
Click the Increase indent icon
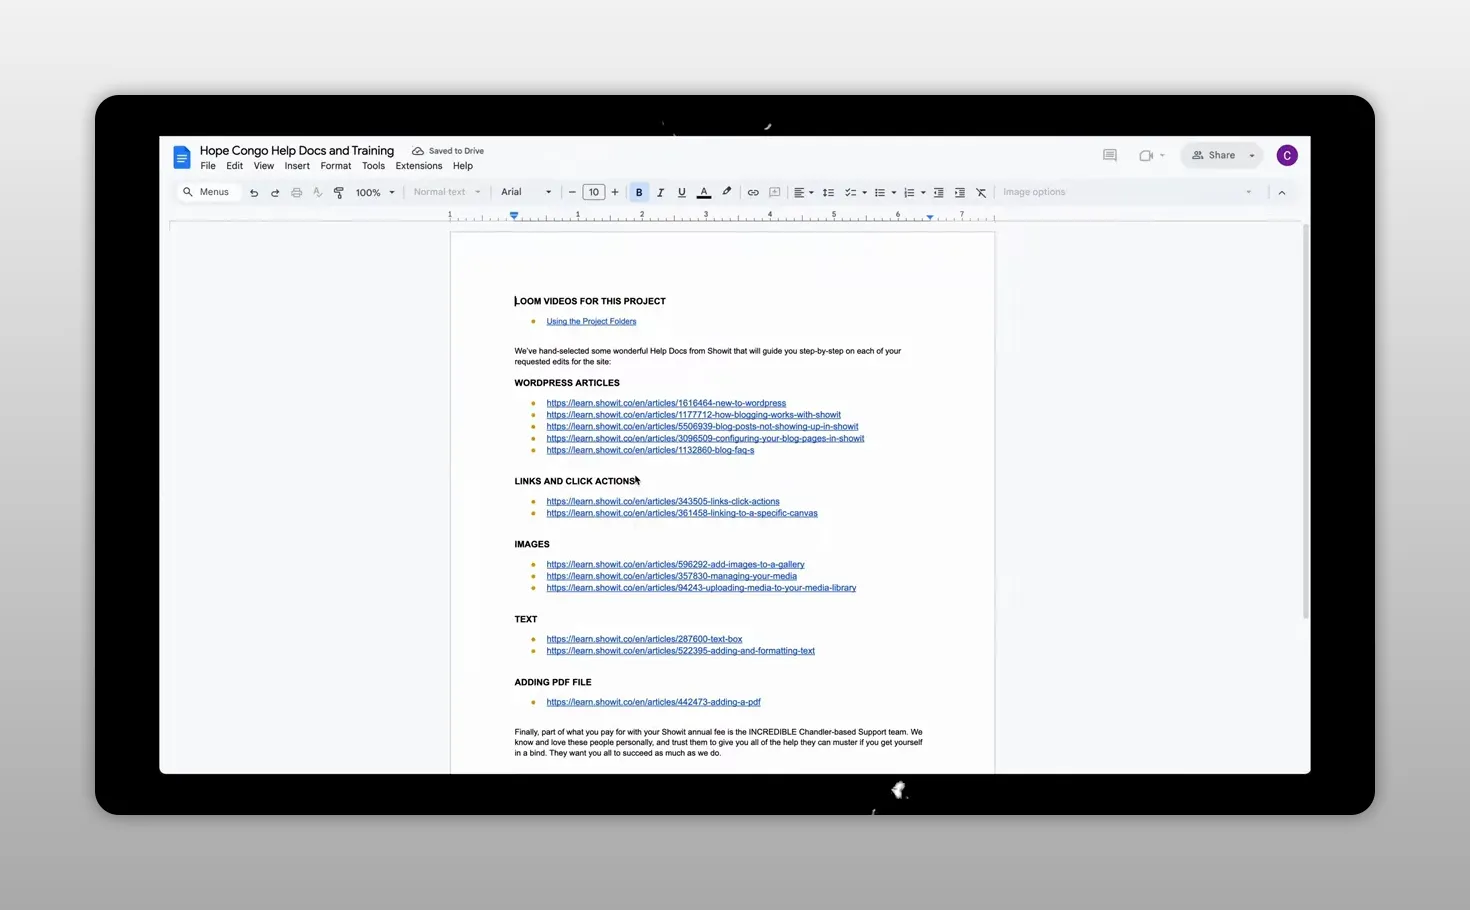point(960,192)
